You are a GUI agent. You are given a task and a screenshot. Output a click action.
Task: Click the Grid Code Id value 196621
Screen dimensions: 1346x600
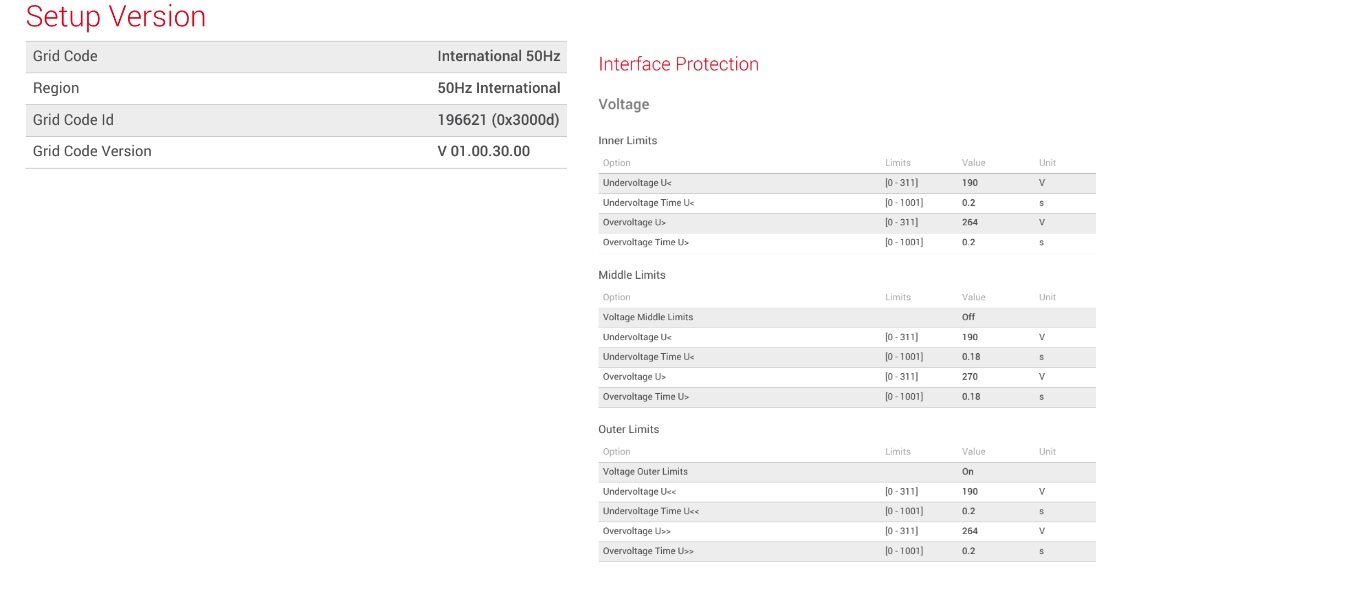tap(498, 120)
